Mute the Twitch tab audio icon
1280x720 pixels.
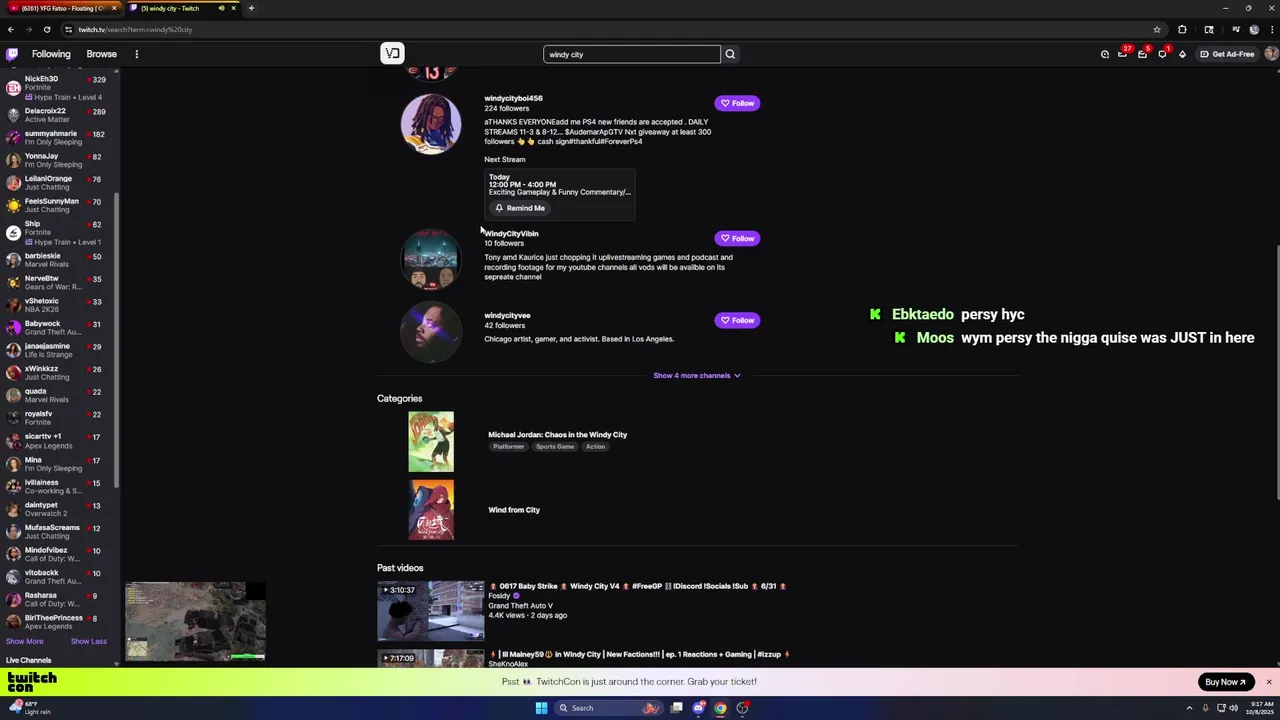[x=221, y=8]
